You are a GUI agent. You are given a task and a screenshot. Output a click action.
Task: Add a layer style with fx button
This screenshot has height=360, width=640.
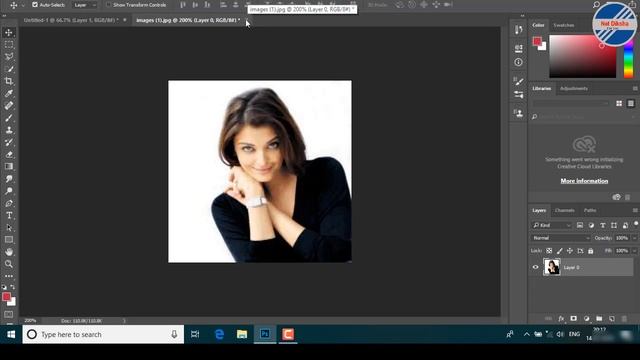pyautogui.click(x=561, y=318)
